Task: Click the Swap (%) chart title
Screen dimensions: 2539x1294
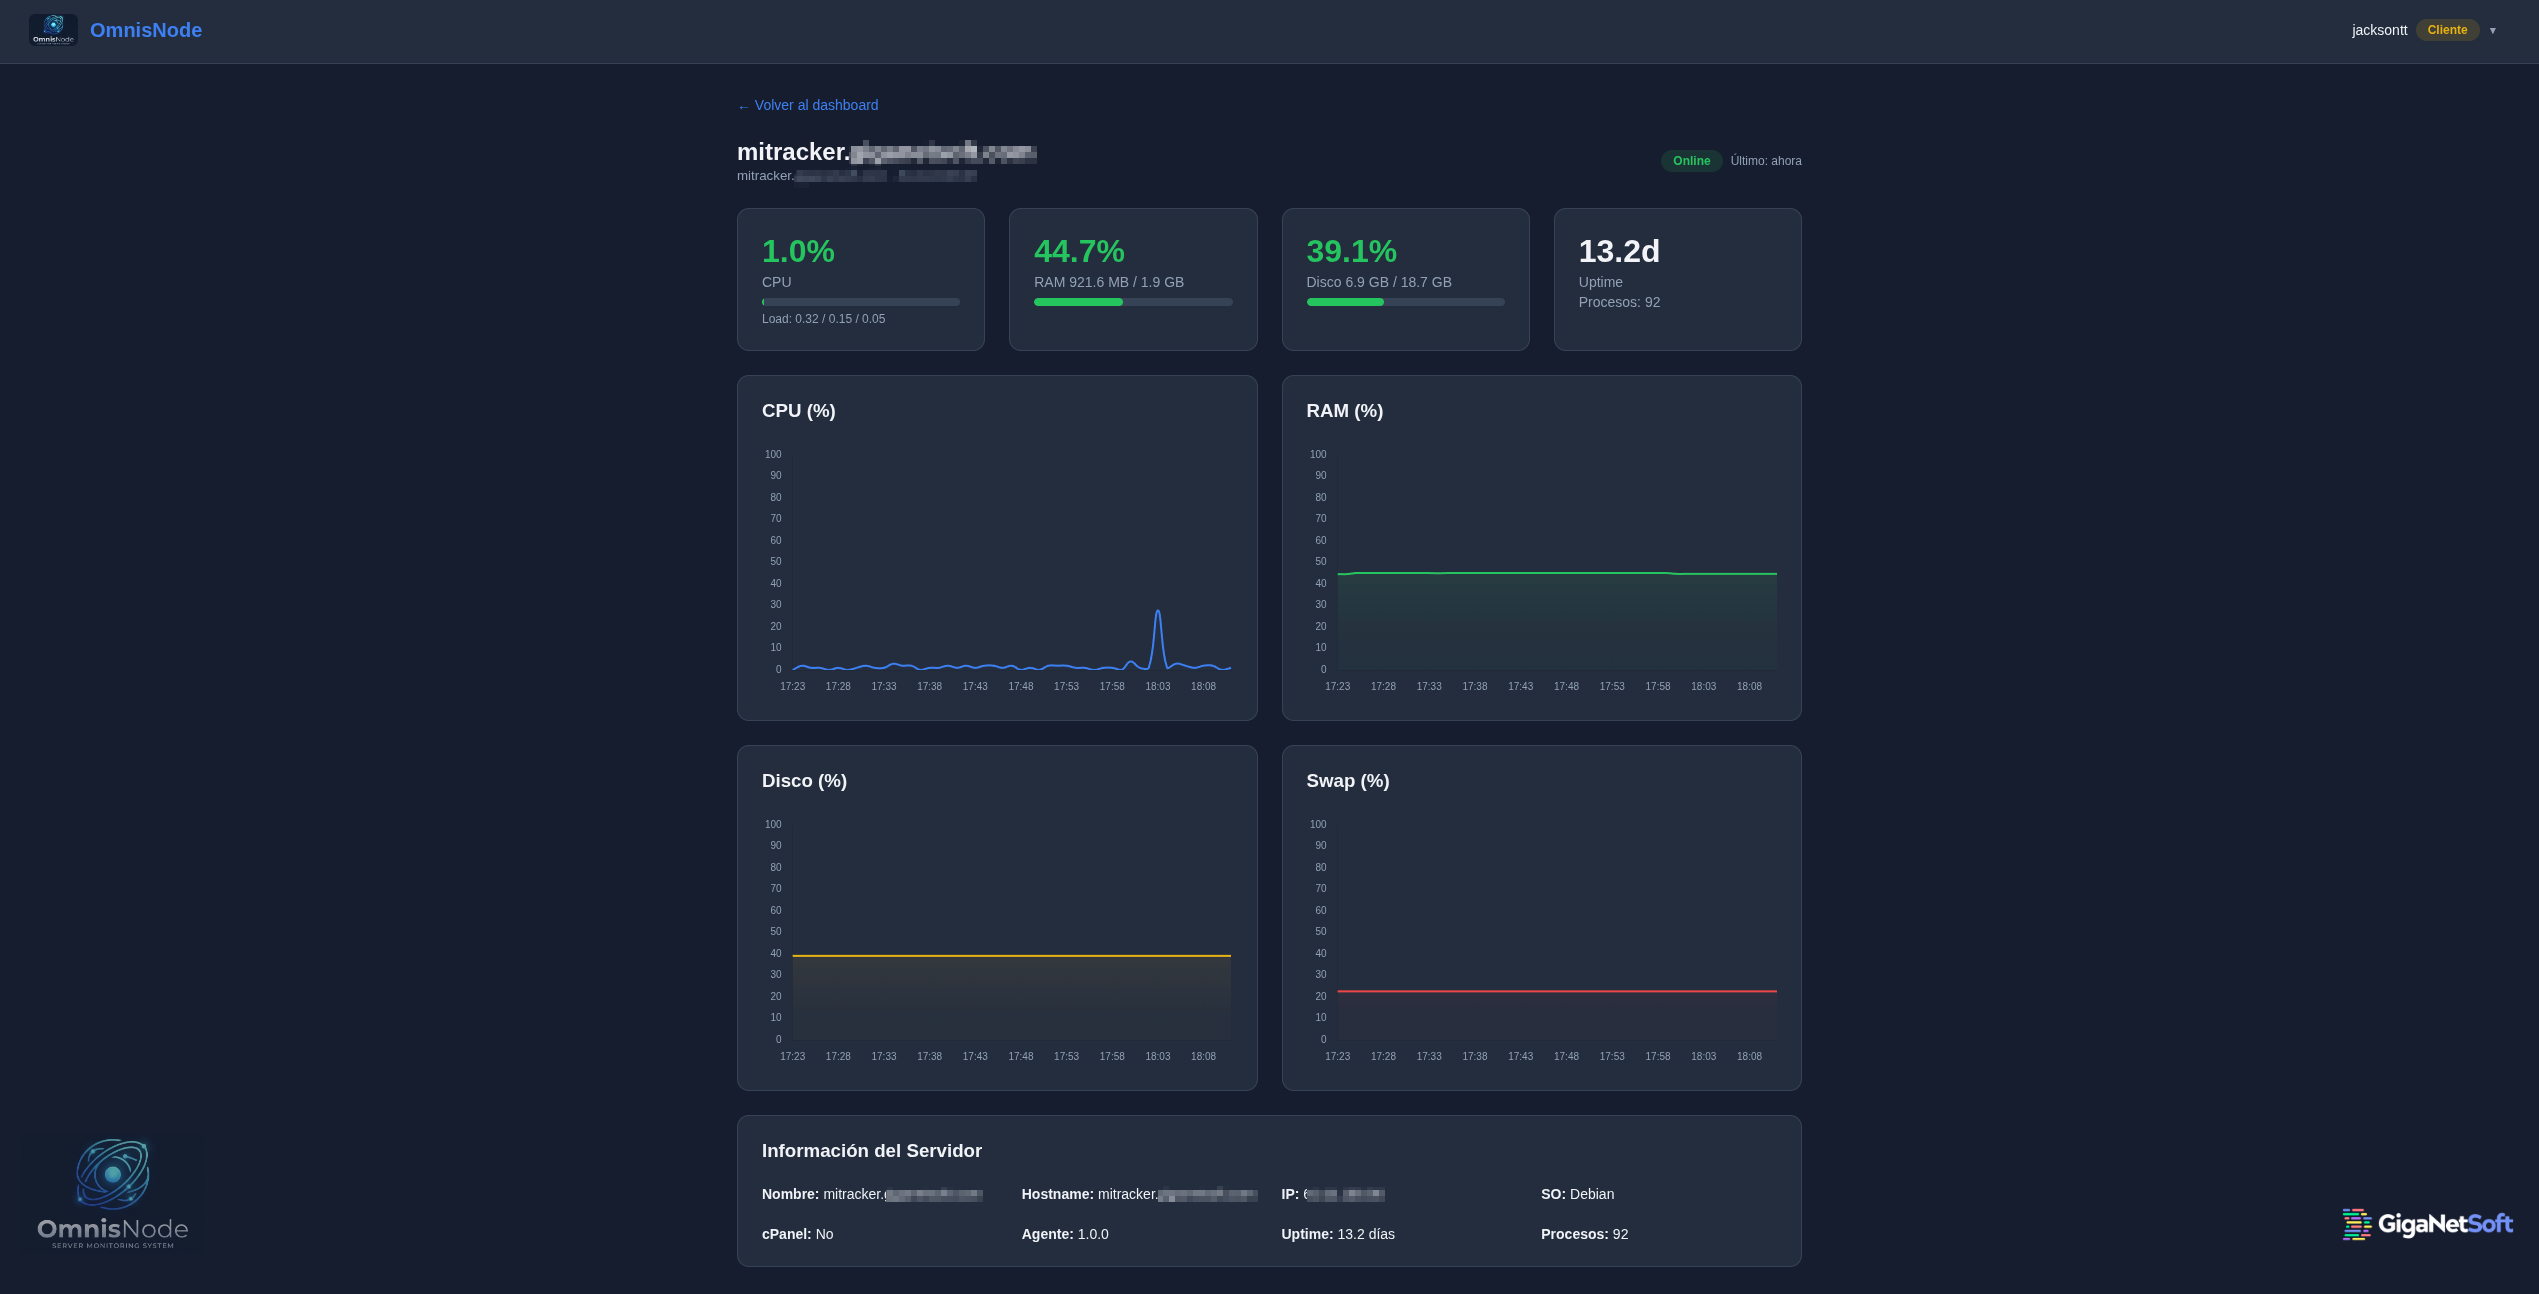Action: tap(1347, 781)
